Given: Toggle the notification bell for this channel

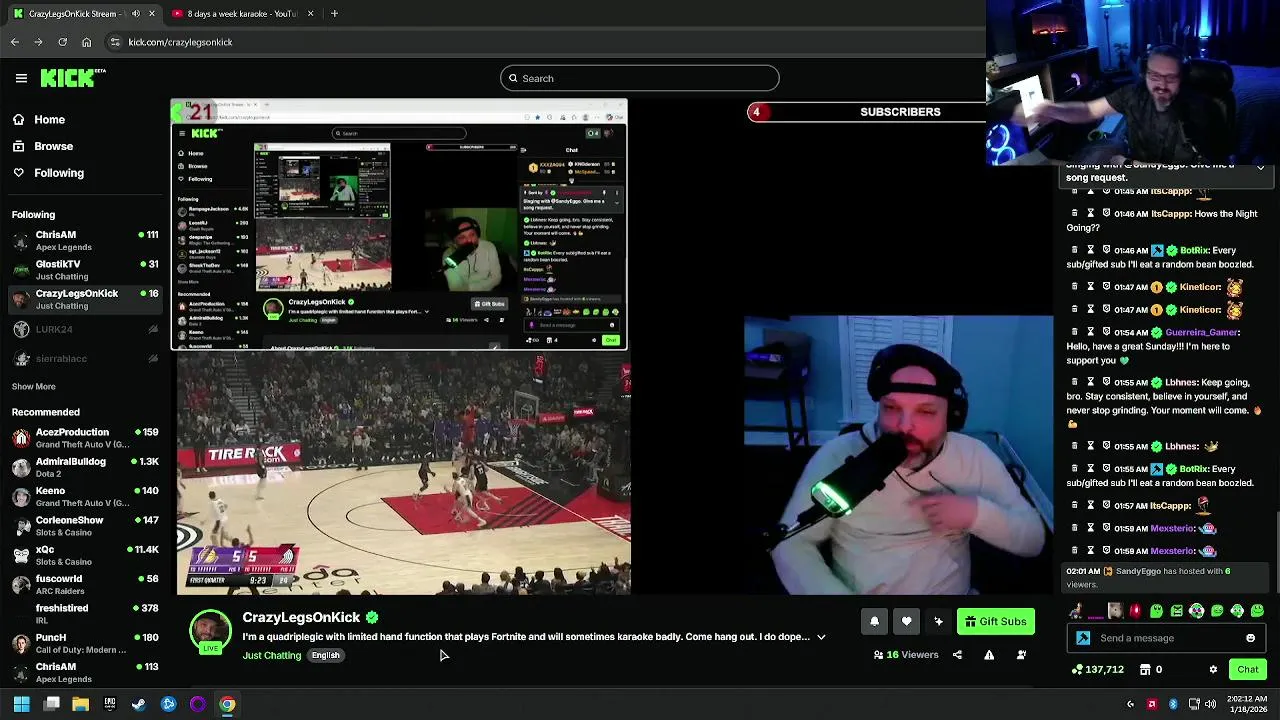Looking at the screenshot, I should [874, 622].
